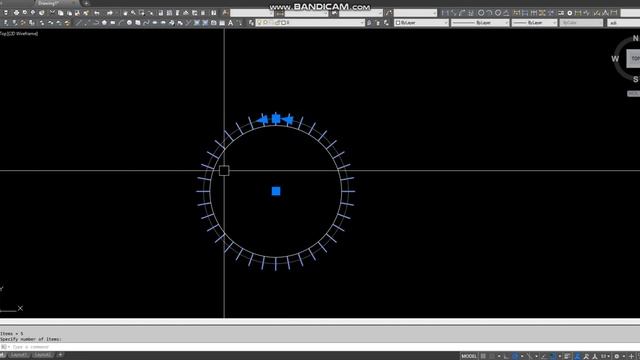Viewport: 640px width, 360px height.
Task: Toggle lineweight display in status bar
Action: [x=567, y=356]
